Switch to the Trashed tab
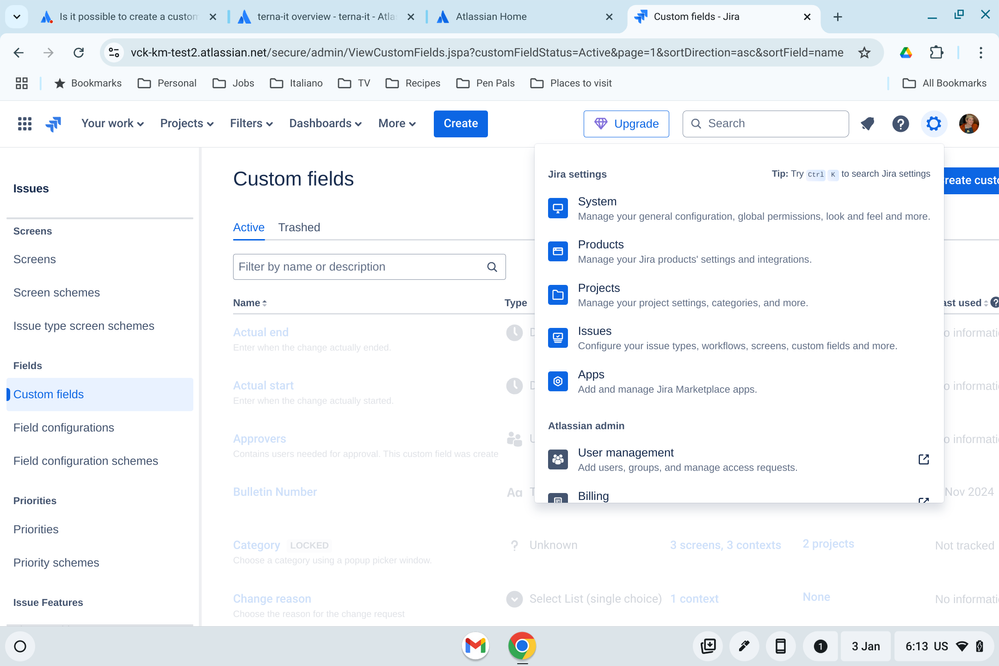The height and width of the screenshot is (666, 999). pyautogui.click(x=299, y=228)
